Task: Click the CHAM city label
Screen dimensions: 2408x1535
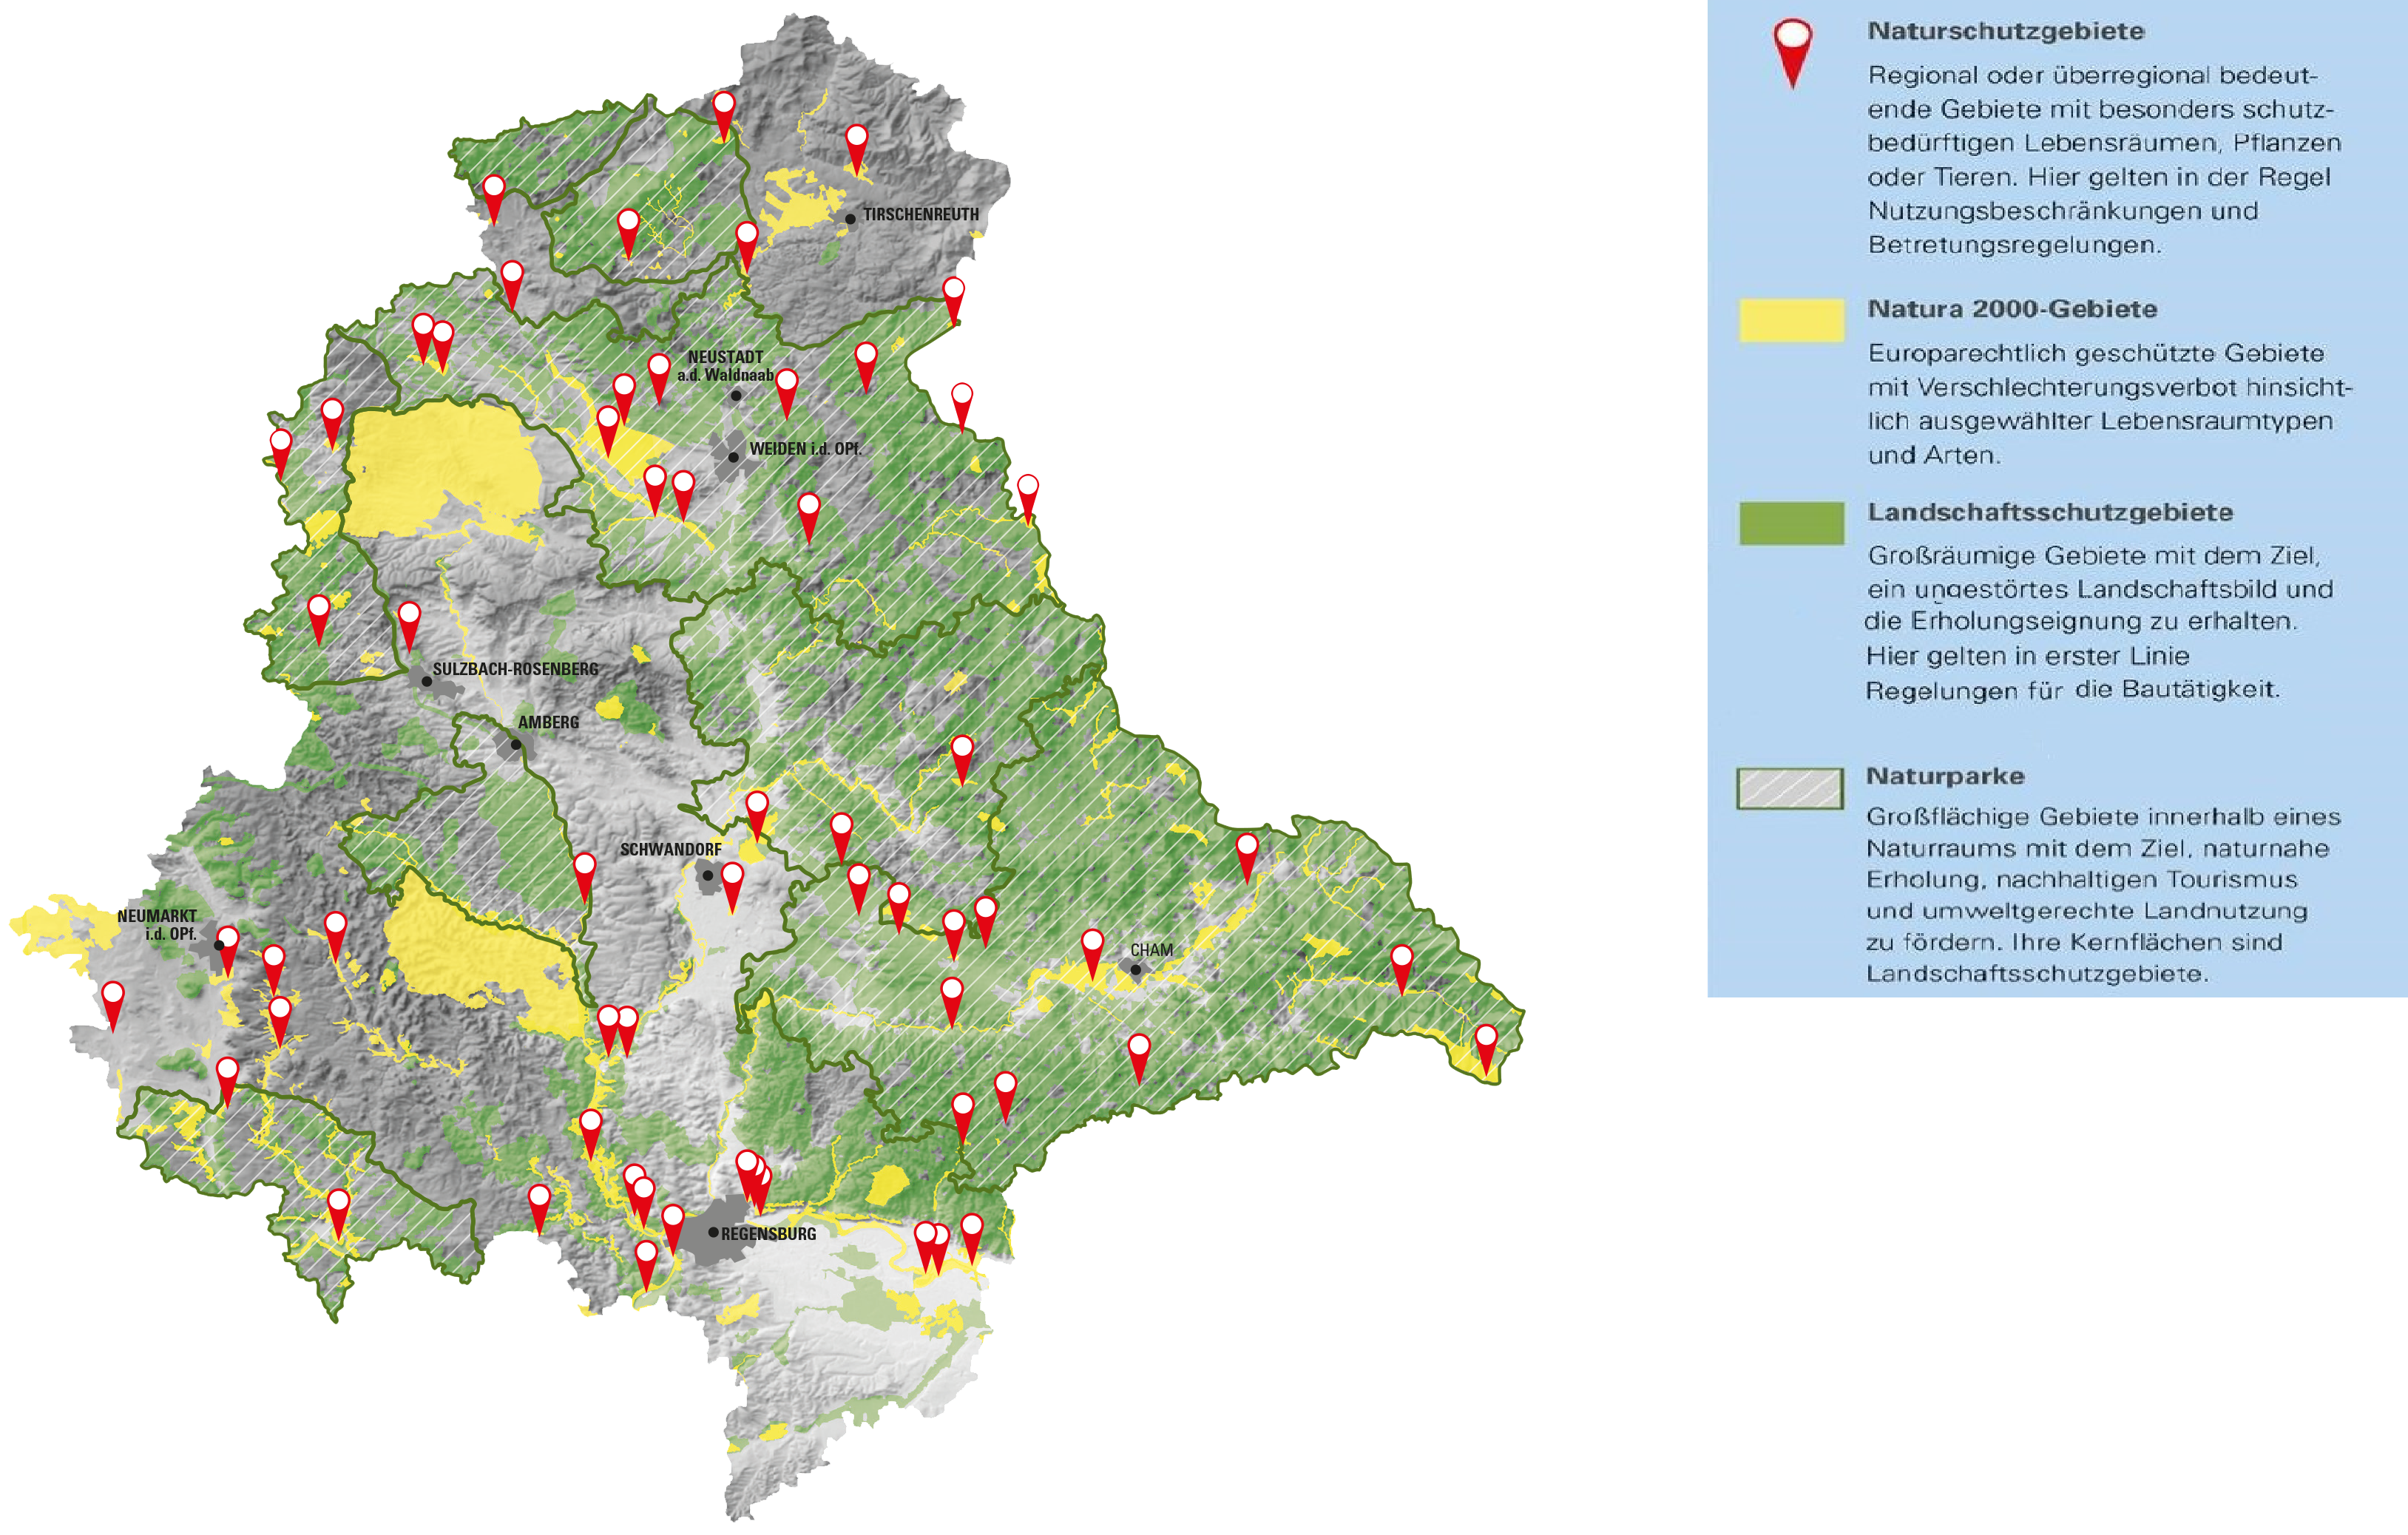Action: [1151, 950]
